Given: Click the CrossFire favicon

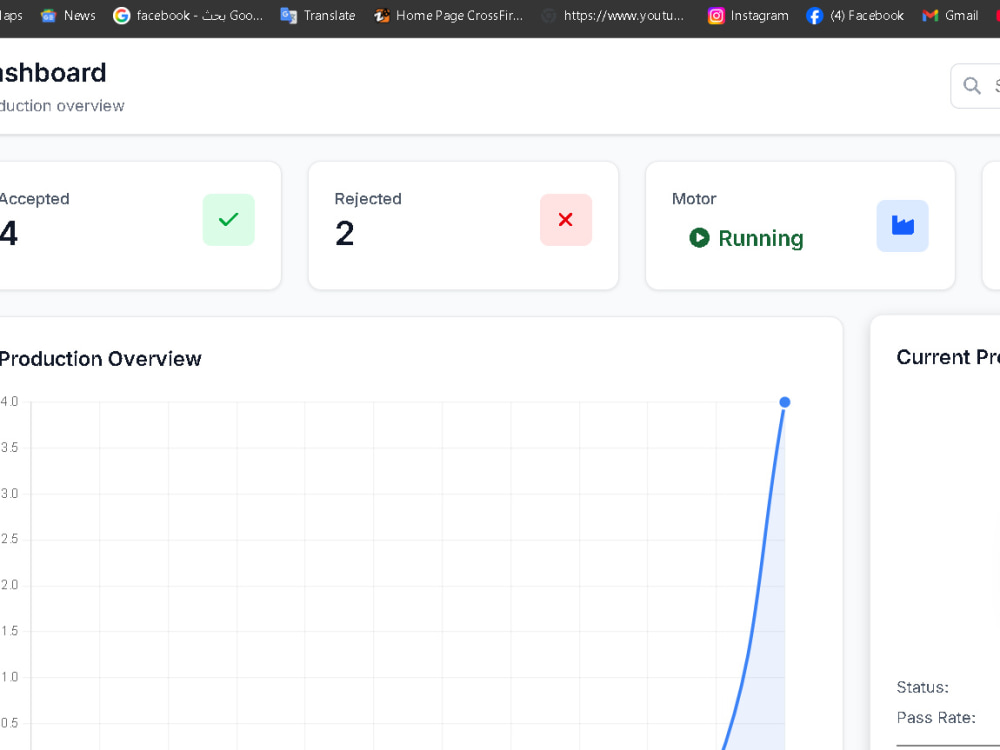Looking at the screenshot, I should pos(381,15).
